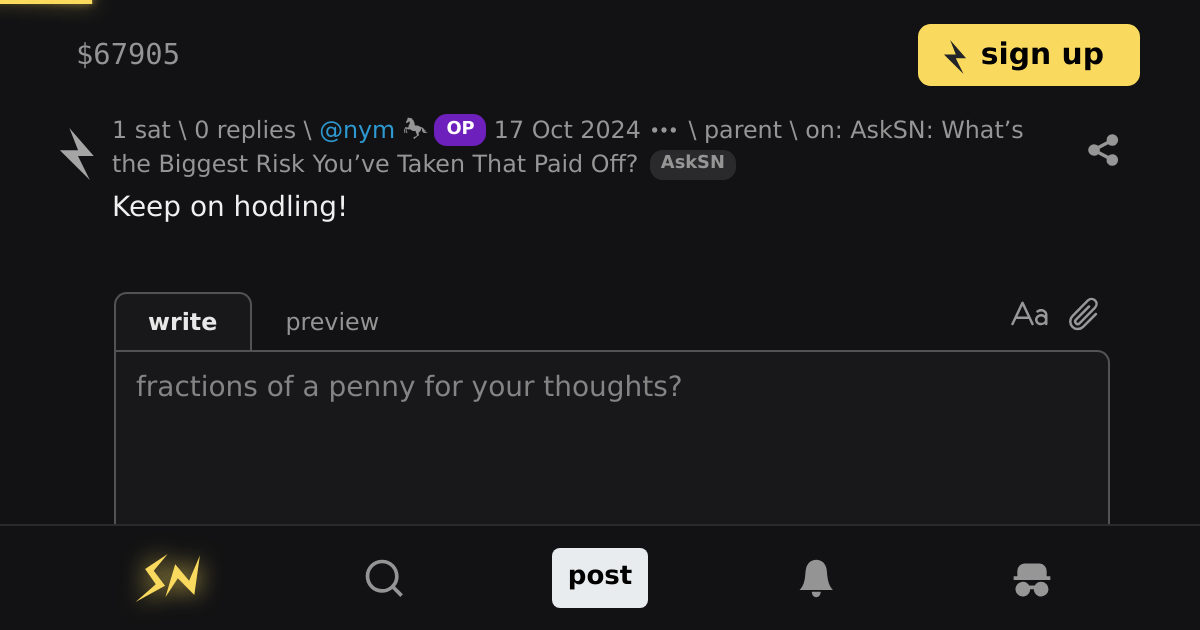Screen dimensions: 1200x630
Task: Open your profile with the anon glasses icon
Action: [1031, 578]
